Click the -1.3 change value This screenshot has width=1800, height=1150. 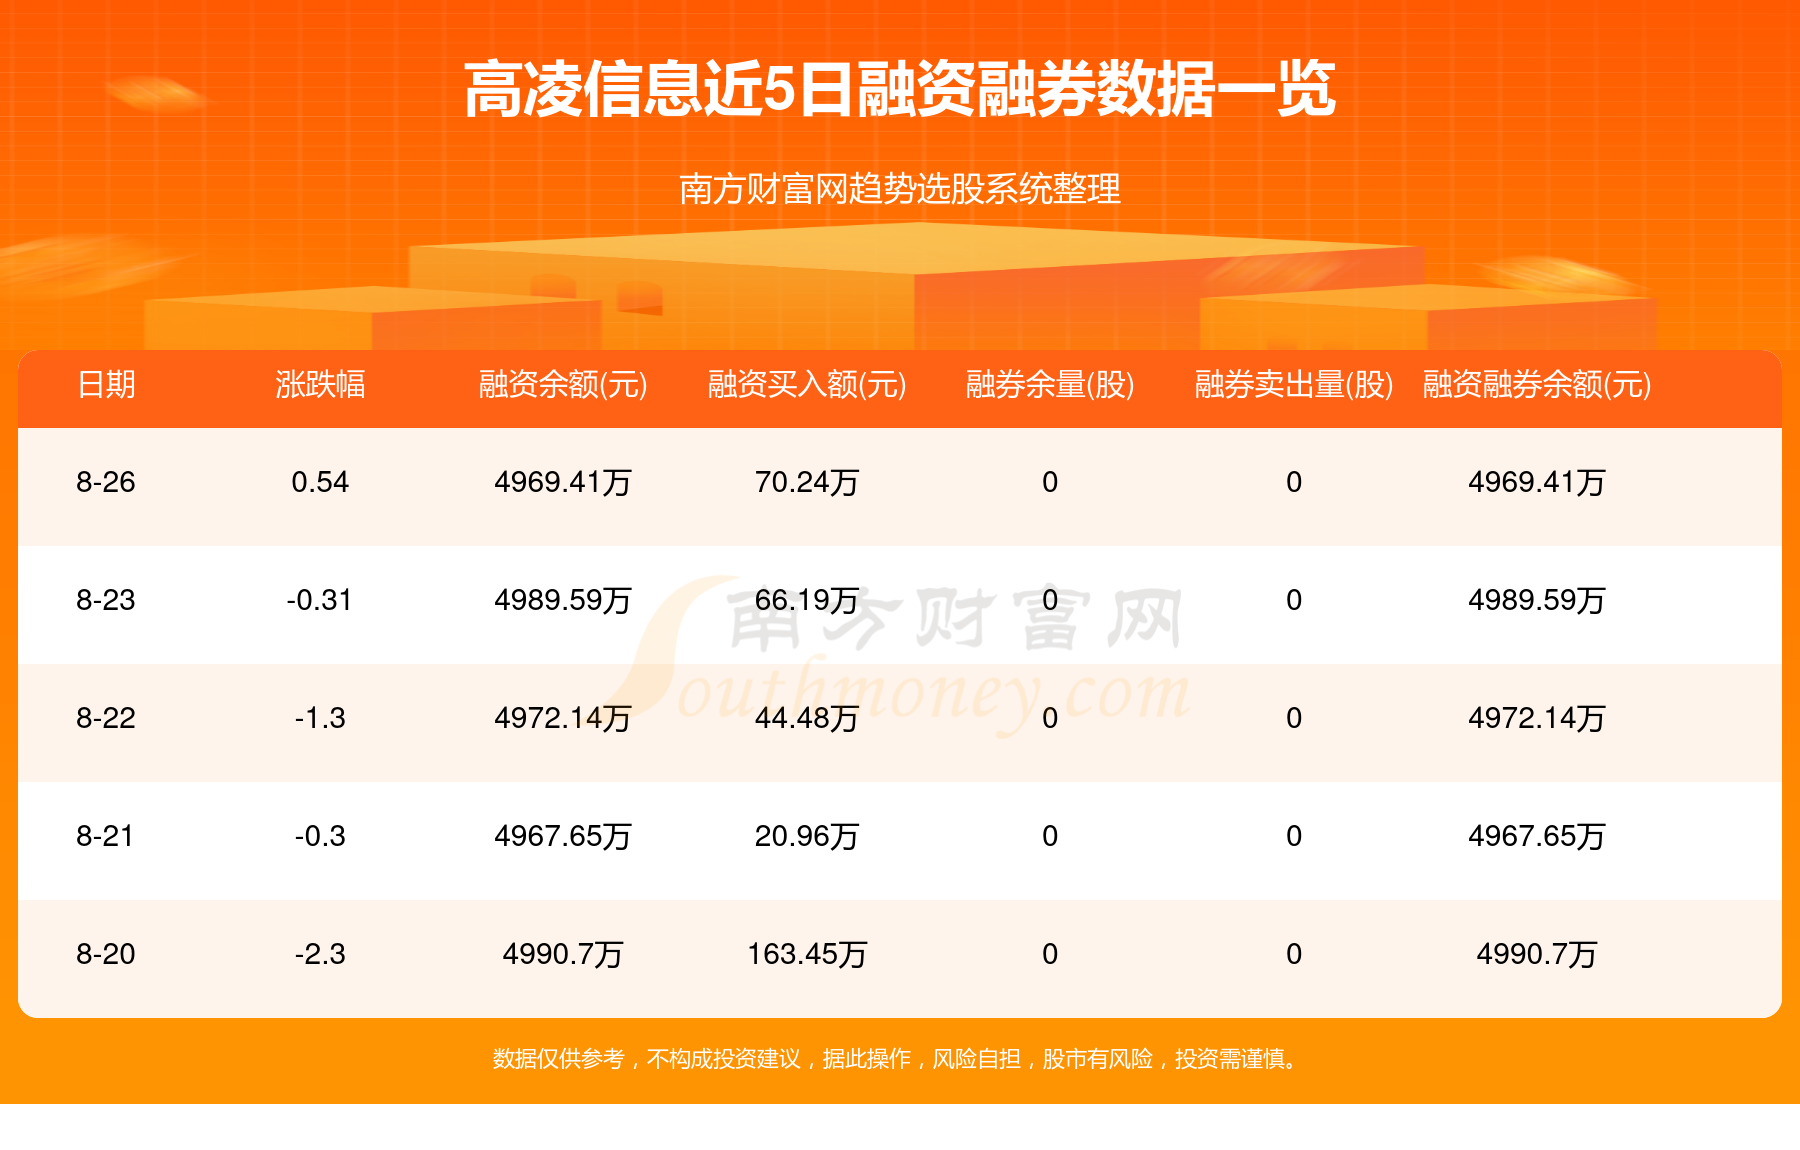(320, 718)
